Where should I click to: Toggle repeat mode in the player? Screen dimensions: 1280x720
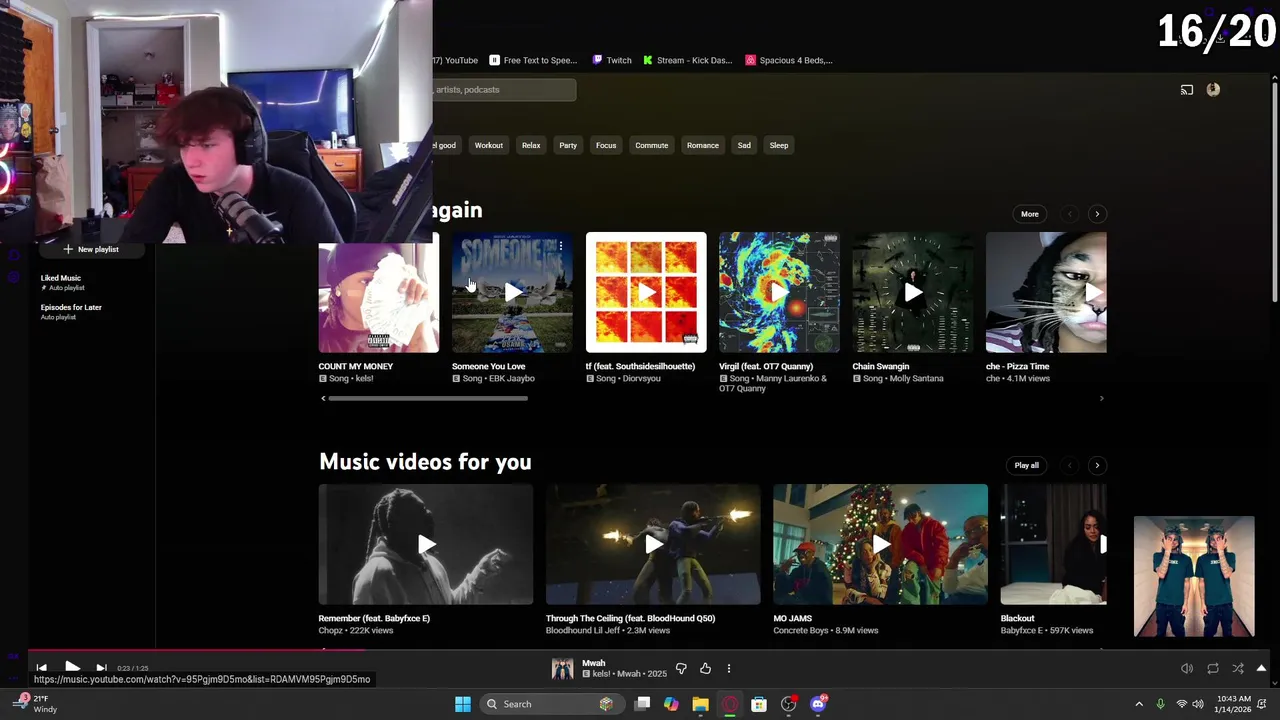[x=1212, y=668]
